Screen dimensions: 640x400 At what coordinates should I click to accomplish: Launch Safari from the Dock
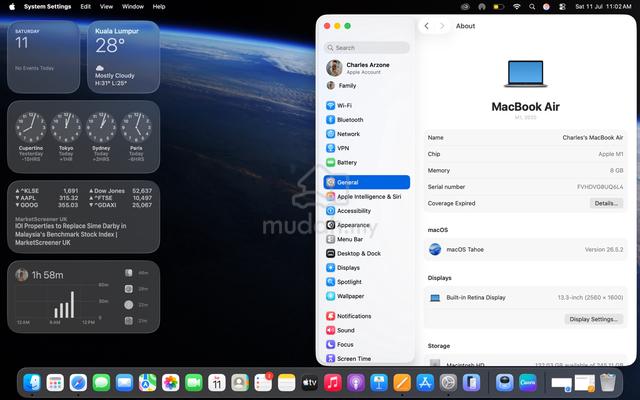[x=78, y=383]
